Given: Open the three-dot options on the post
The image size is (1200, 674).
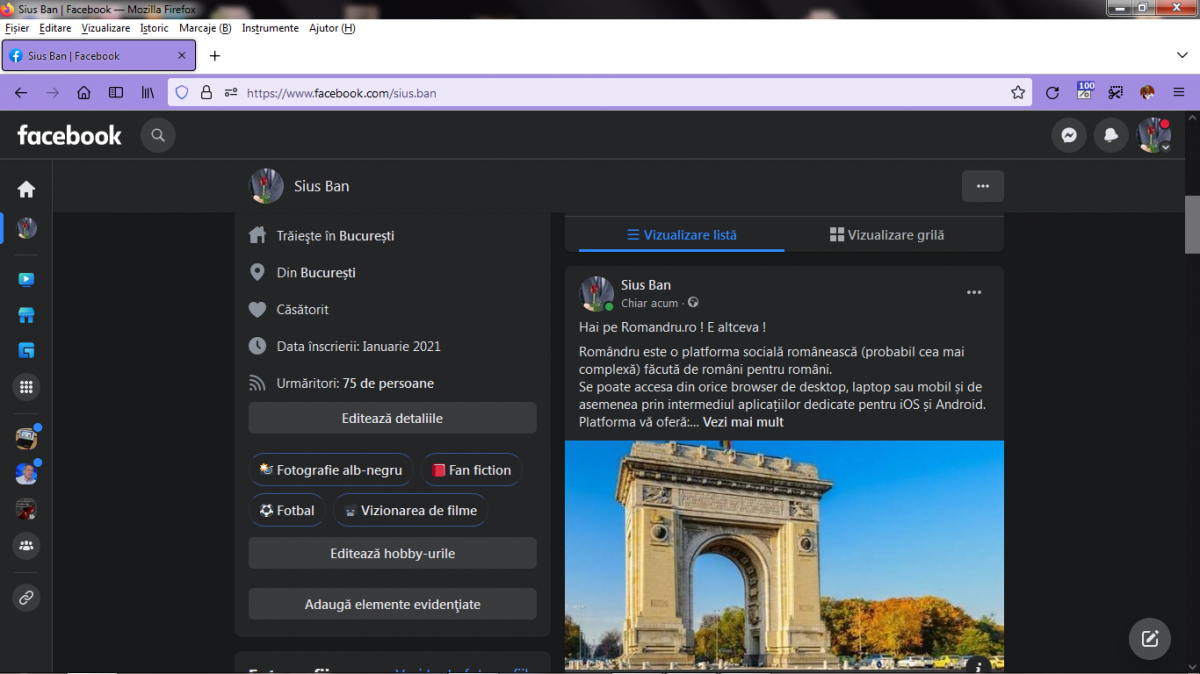Looking at the screenshot, I should pos(973,293).
